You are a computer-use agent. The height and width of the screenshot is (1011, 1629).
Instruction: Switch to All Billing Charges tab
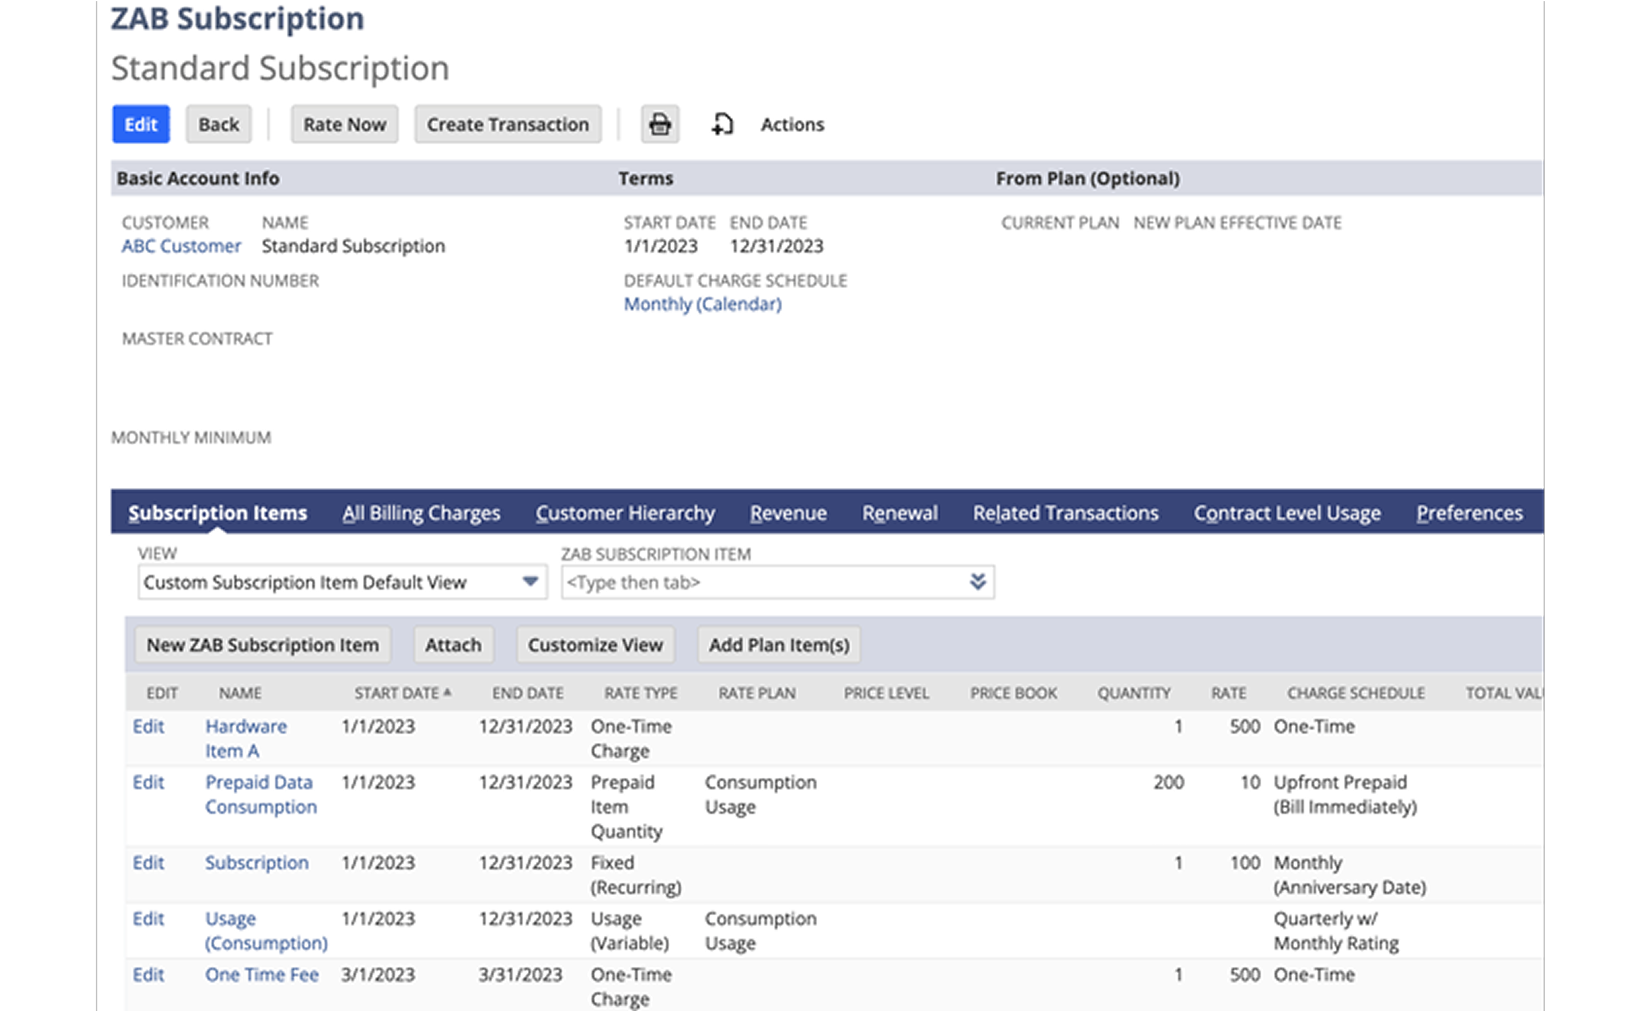point(421,513)
